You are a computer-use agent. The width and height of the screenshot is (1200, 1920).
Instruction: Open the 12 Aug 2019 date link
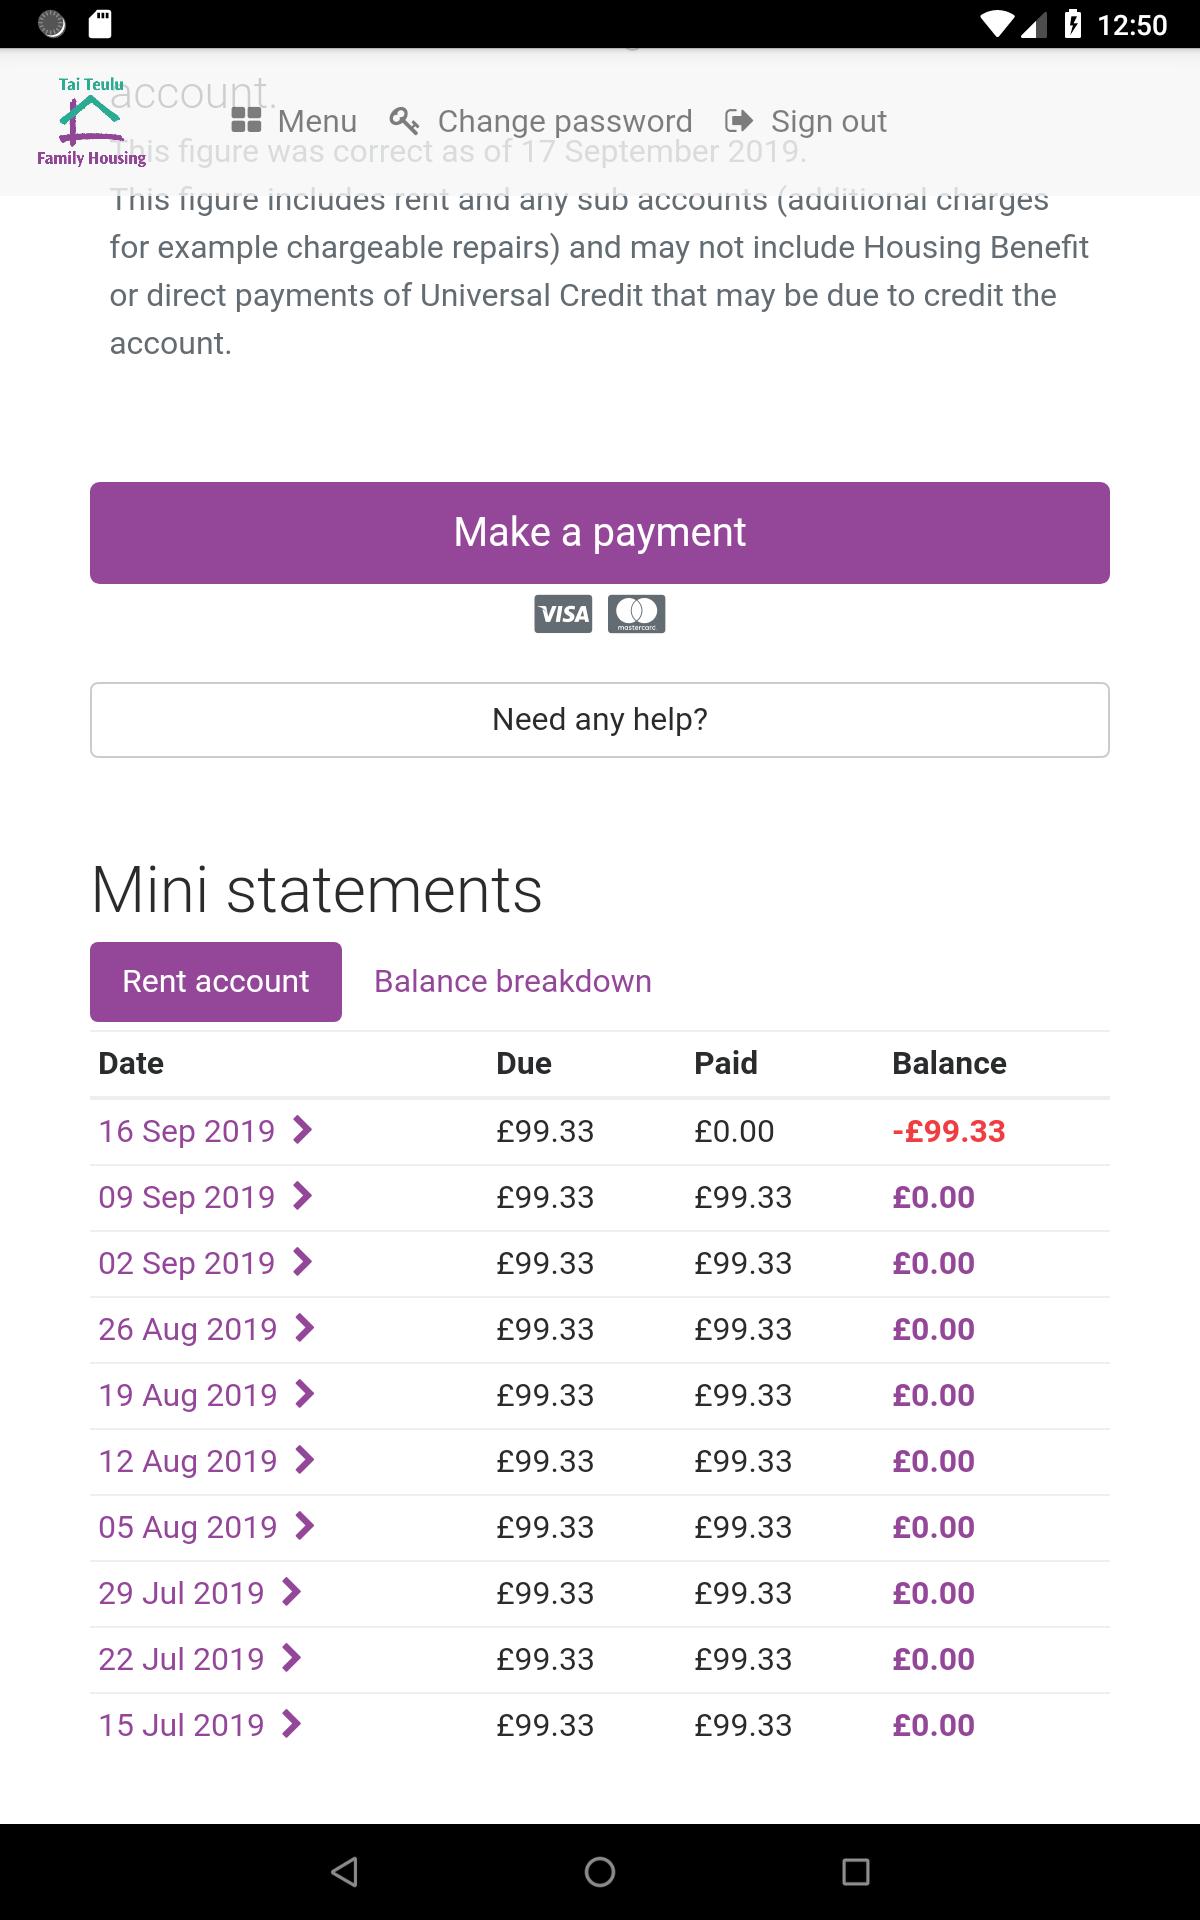pyautogui.click(x=187, y=1461)
